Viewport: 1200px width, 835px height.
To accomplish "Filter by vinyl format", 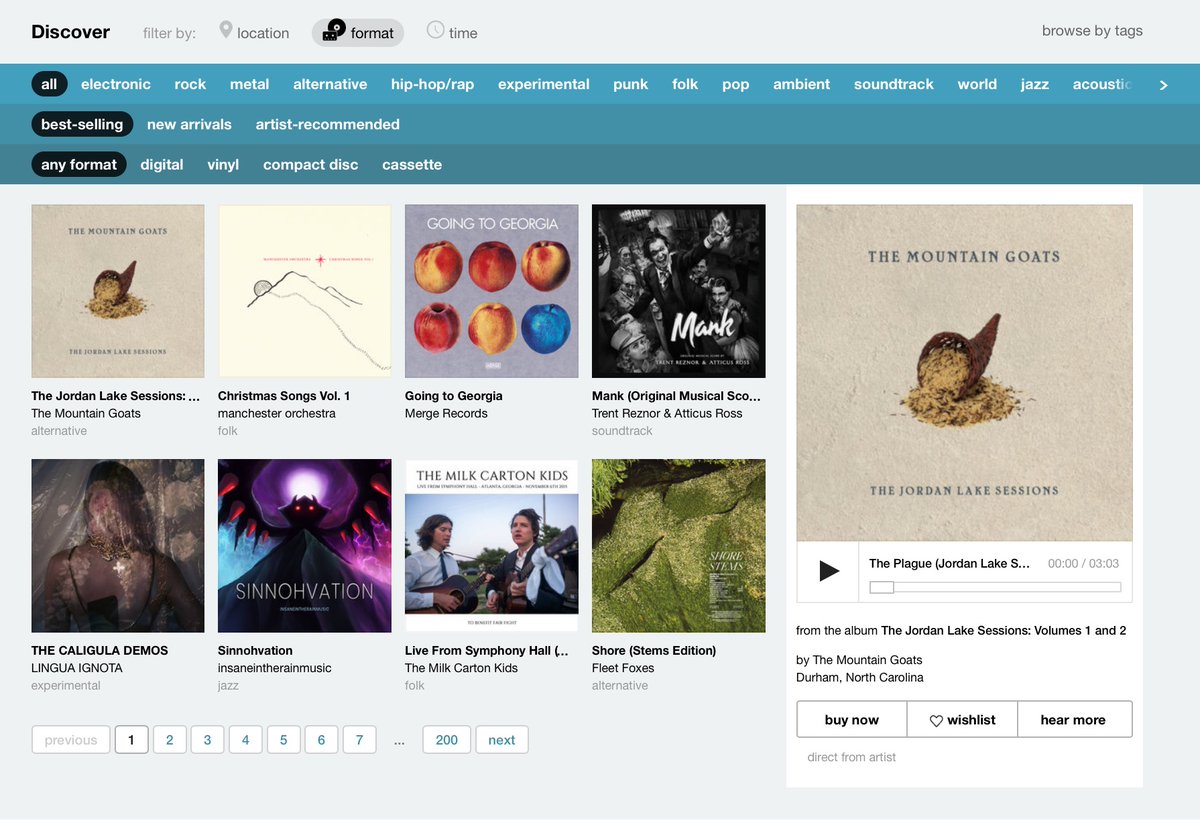I will pos(223,164).
